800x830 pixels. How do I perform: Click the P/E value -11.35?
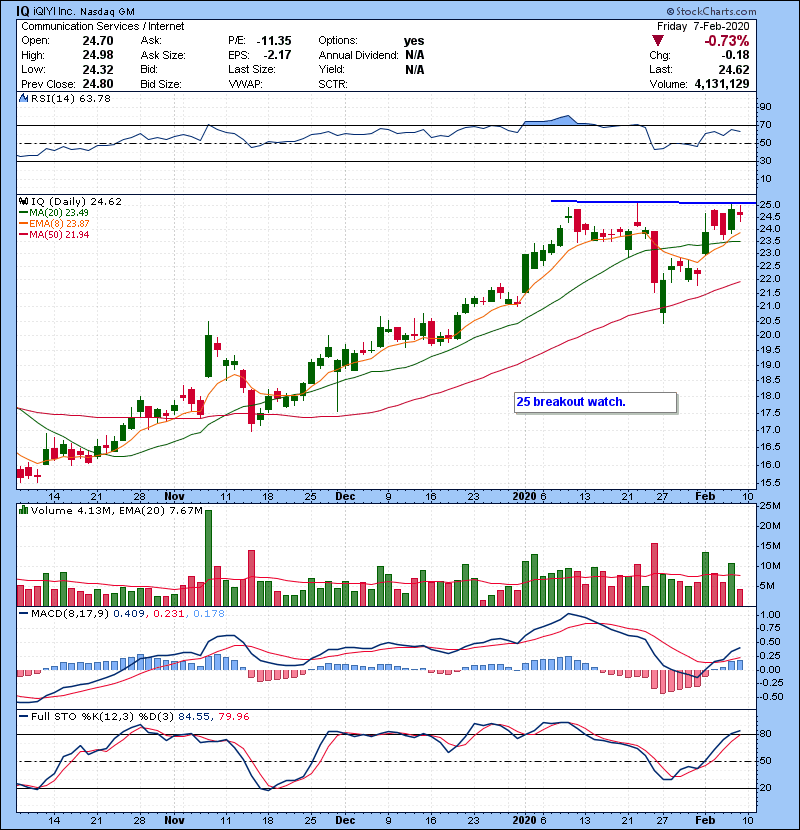pyautogui.click(x=274, y=41)
